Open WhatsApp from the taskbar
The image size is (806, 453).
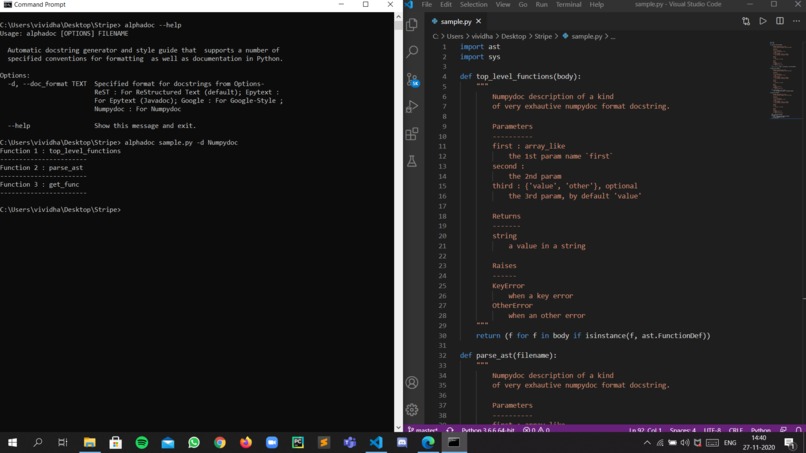[194, 442]
